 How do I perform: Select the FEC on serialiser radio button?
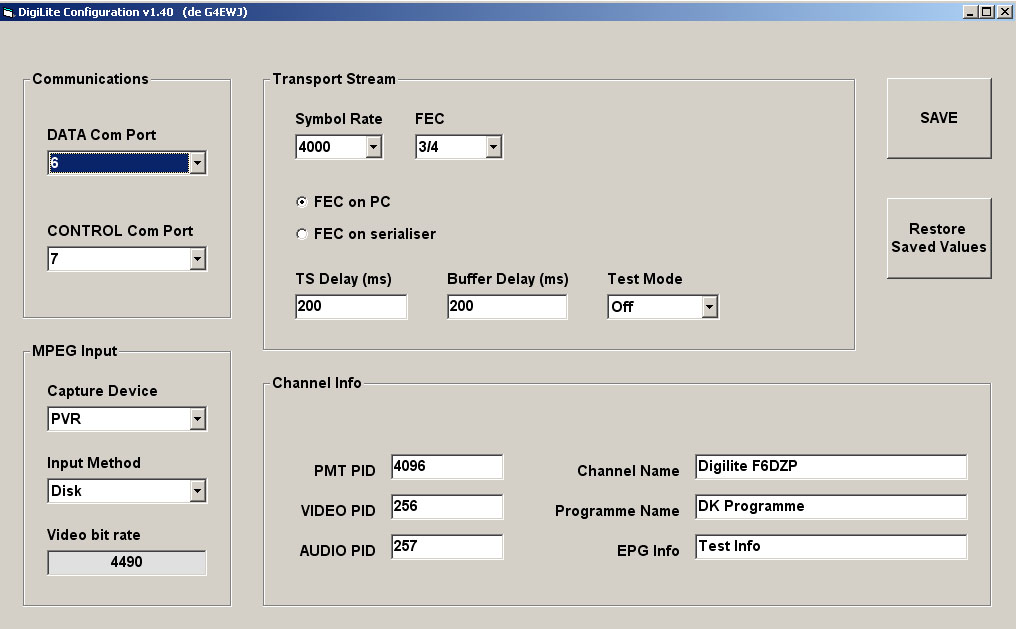click(301, 234)
